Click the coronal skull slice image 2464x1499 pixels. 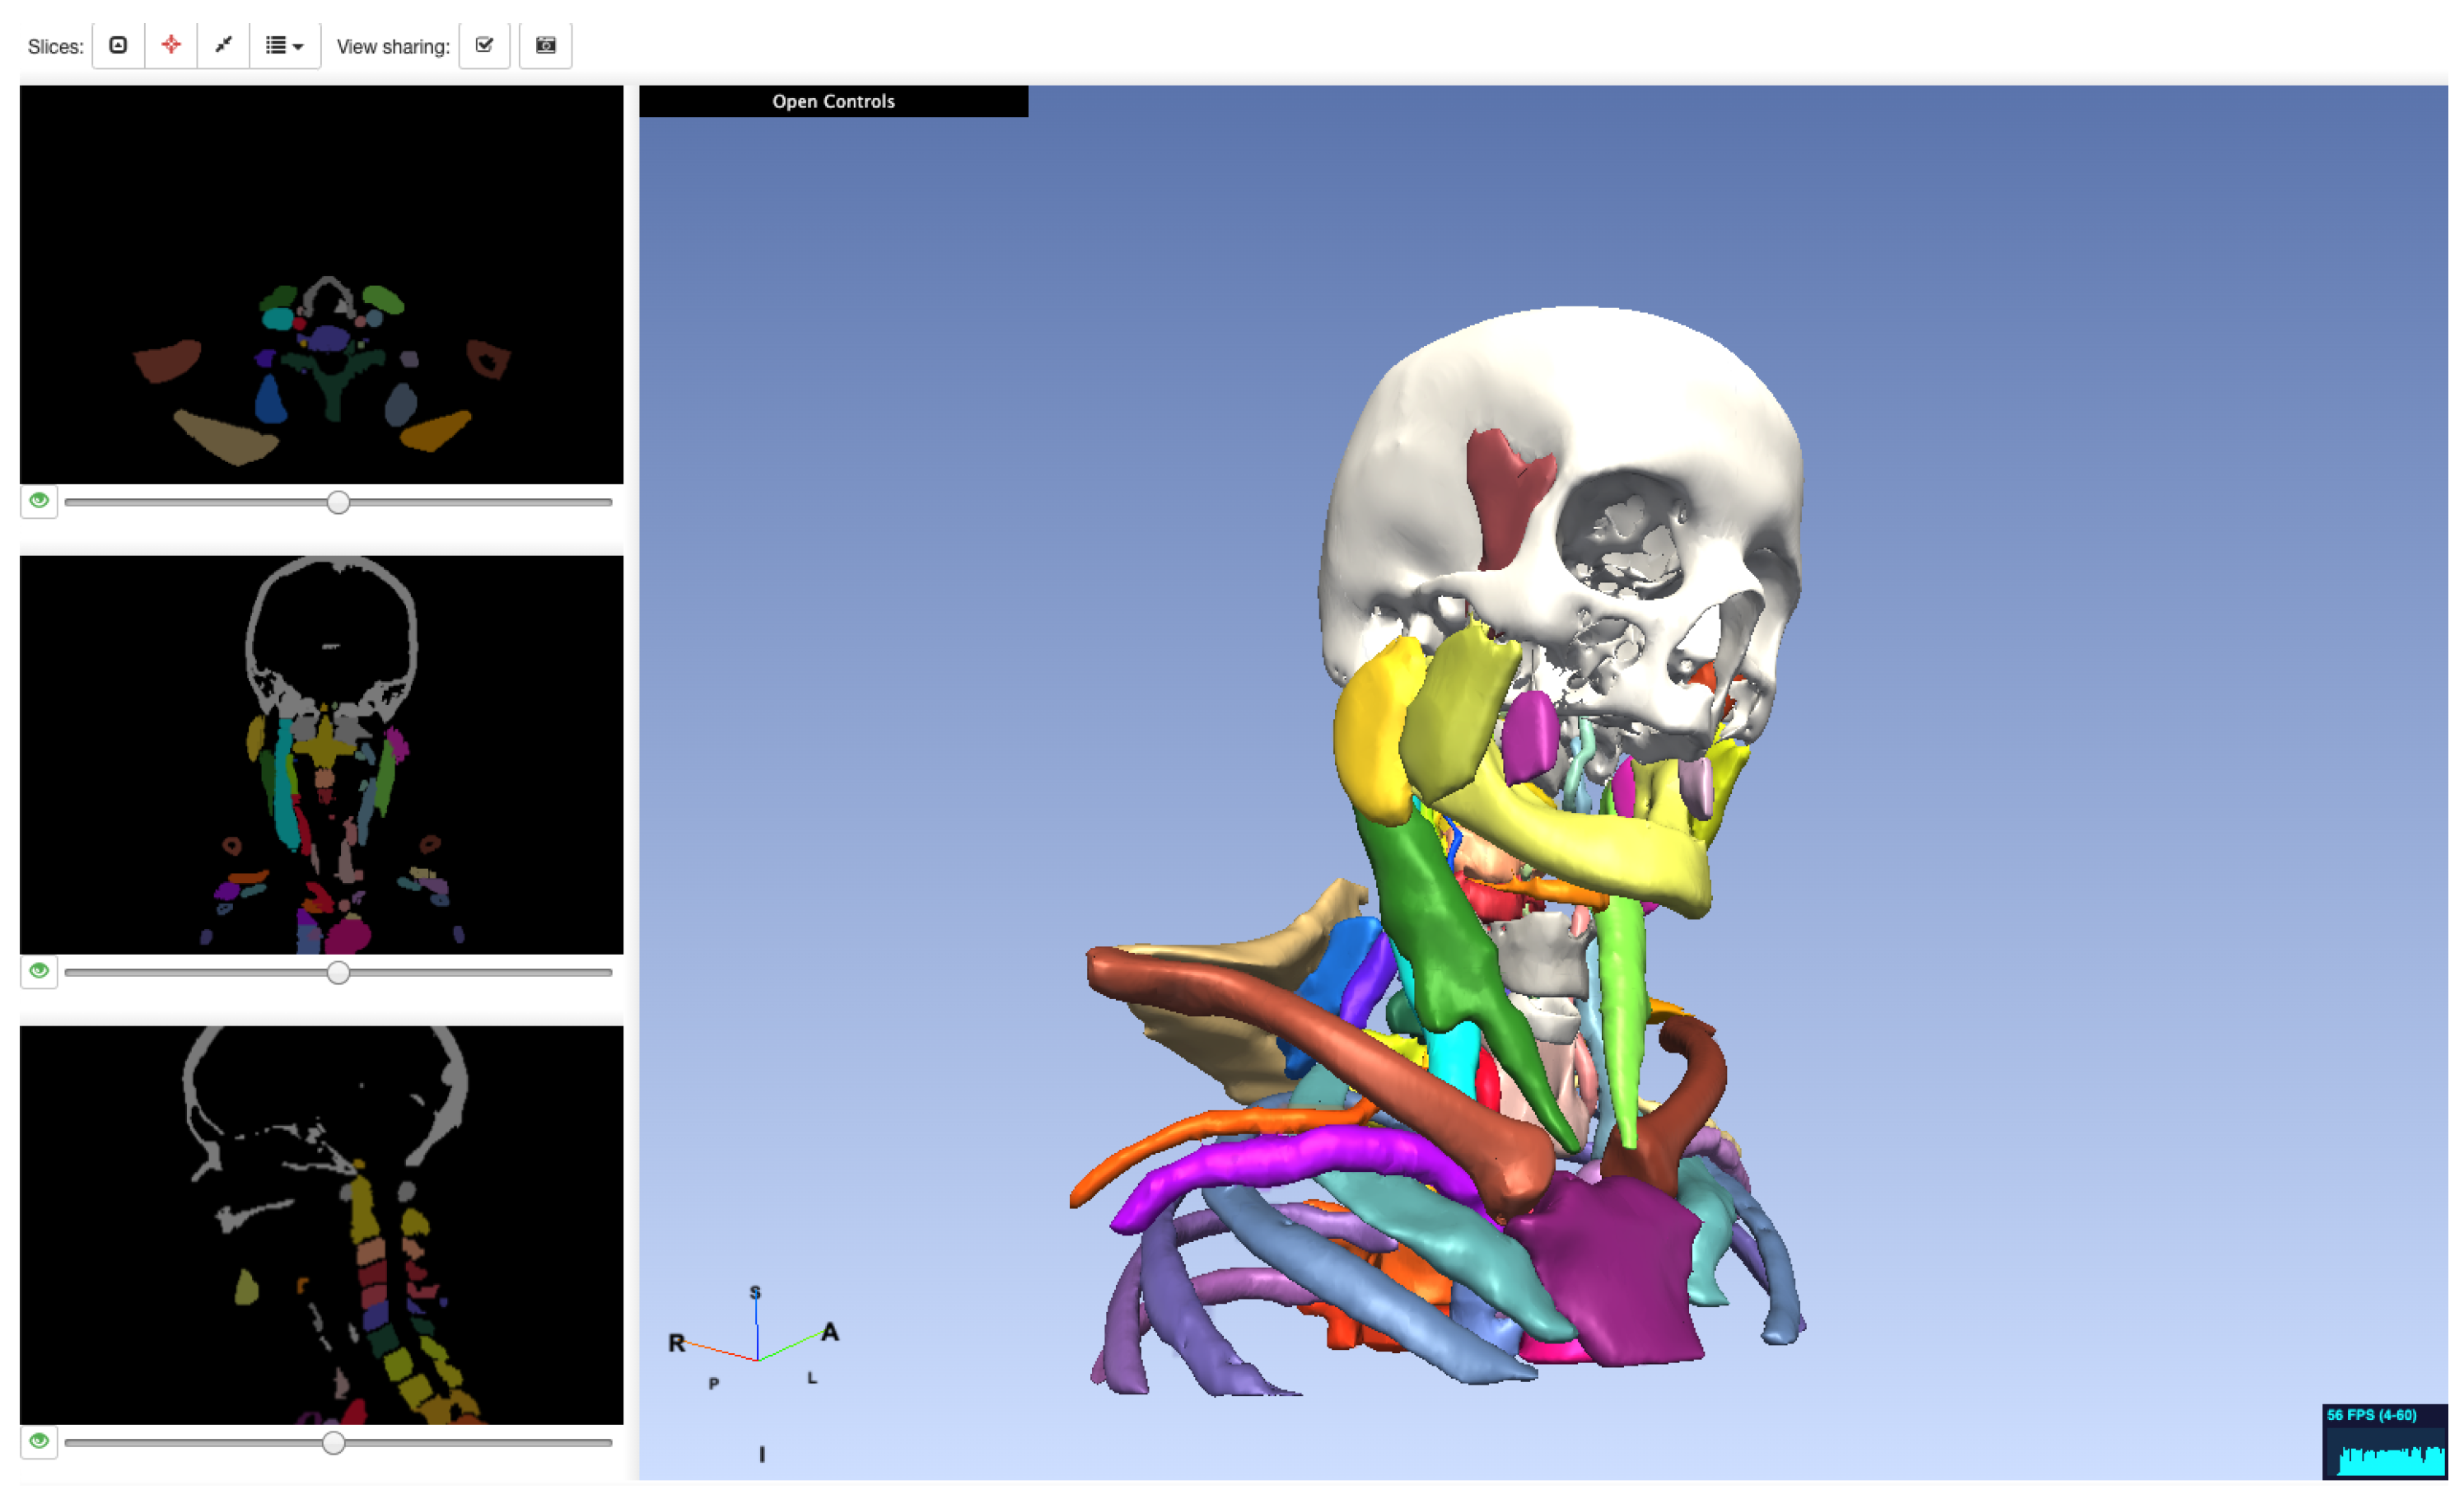321,755
